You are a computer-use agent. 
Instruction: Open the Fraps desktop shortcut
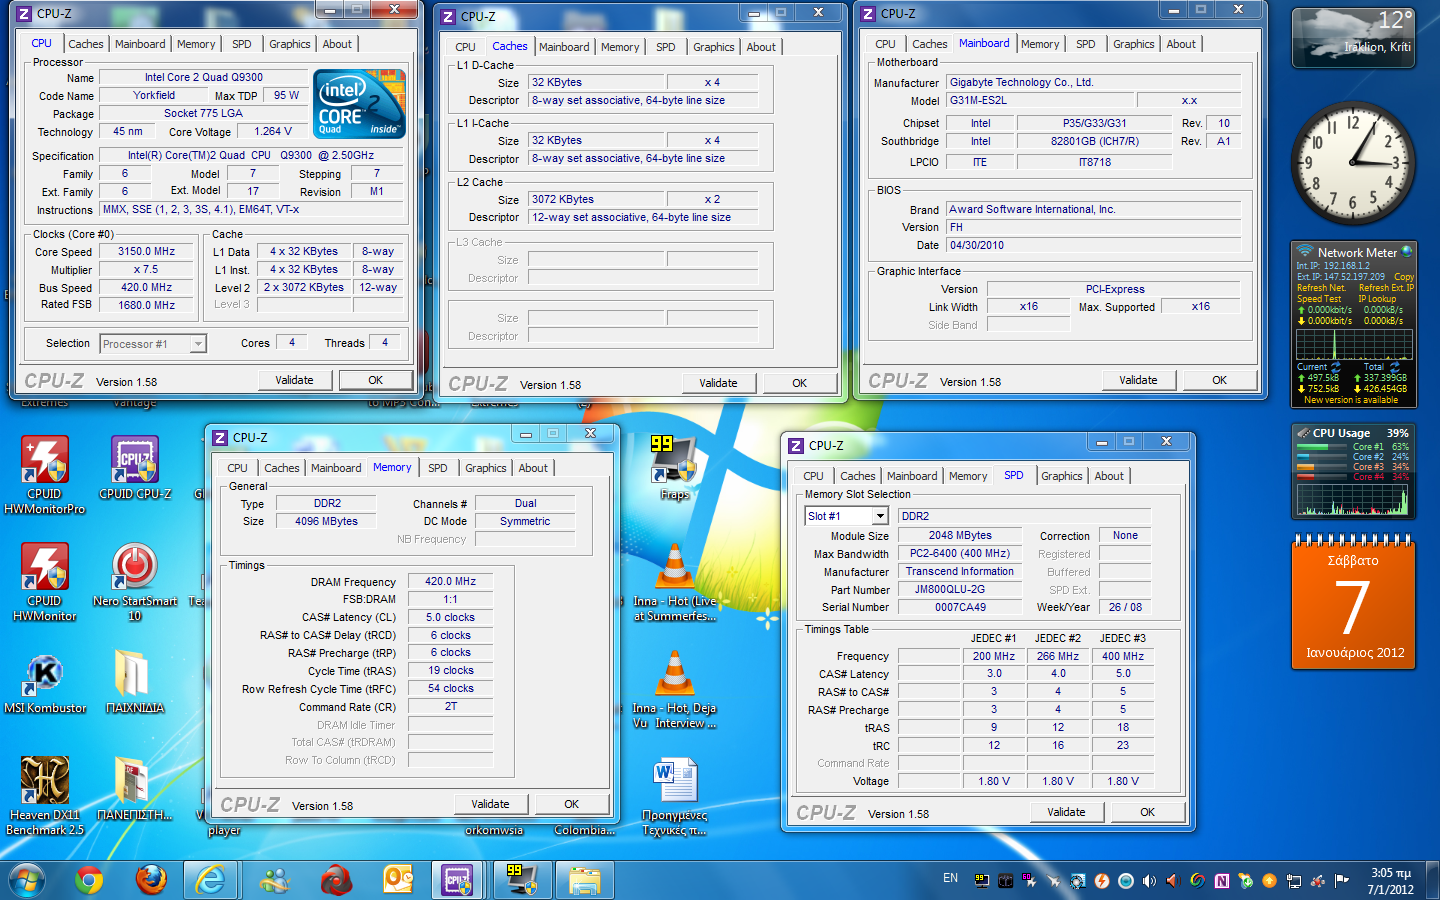(x=675, y=468)
